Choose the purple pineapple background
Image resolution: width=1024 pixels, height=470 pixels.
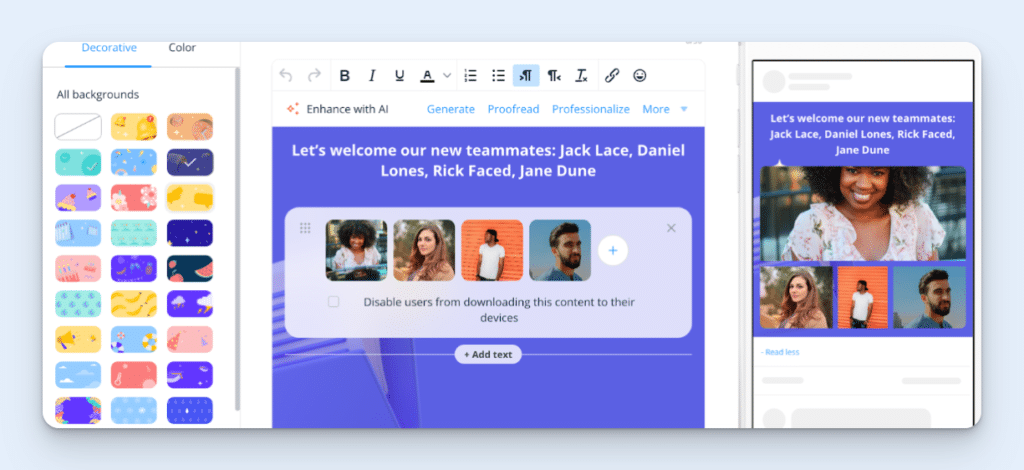coord(134,268)
